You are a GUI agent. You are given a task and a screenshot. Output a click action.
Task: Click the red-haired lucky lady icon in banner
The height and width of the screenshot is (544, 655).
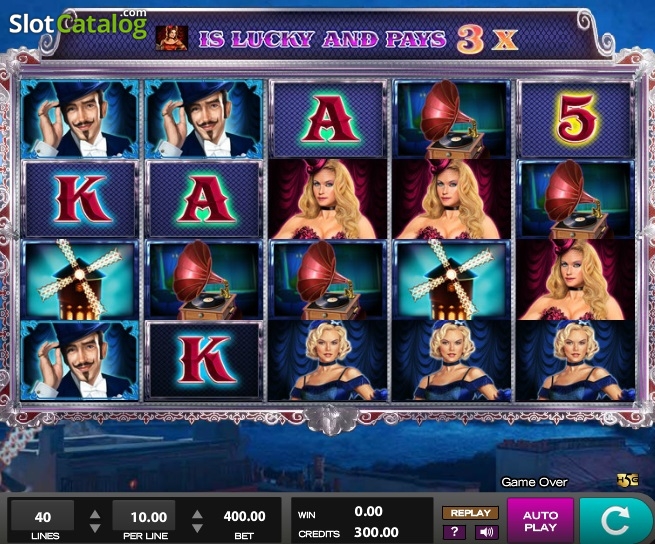pos(172,38)
